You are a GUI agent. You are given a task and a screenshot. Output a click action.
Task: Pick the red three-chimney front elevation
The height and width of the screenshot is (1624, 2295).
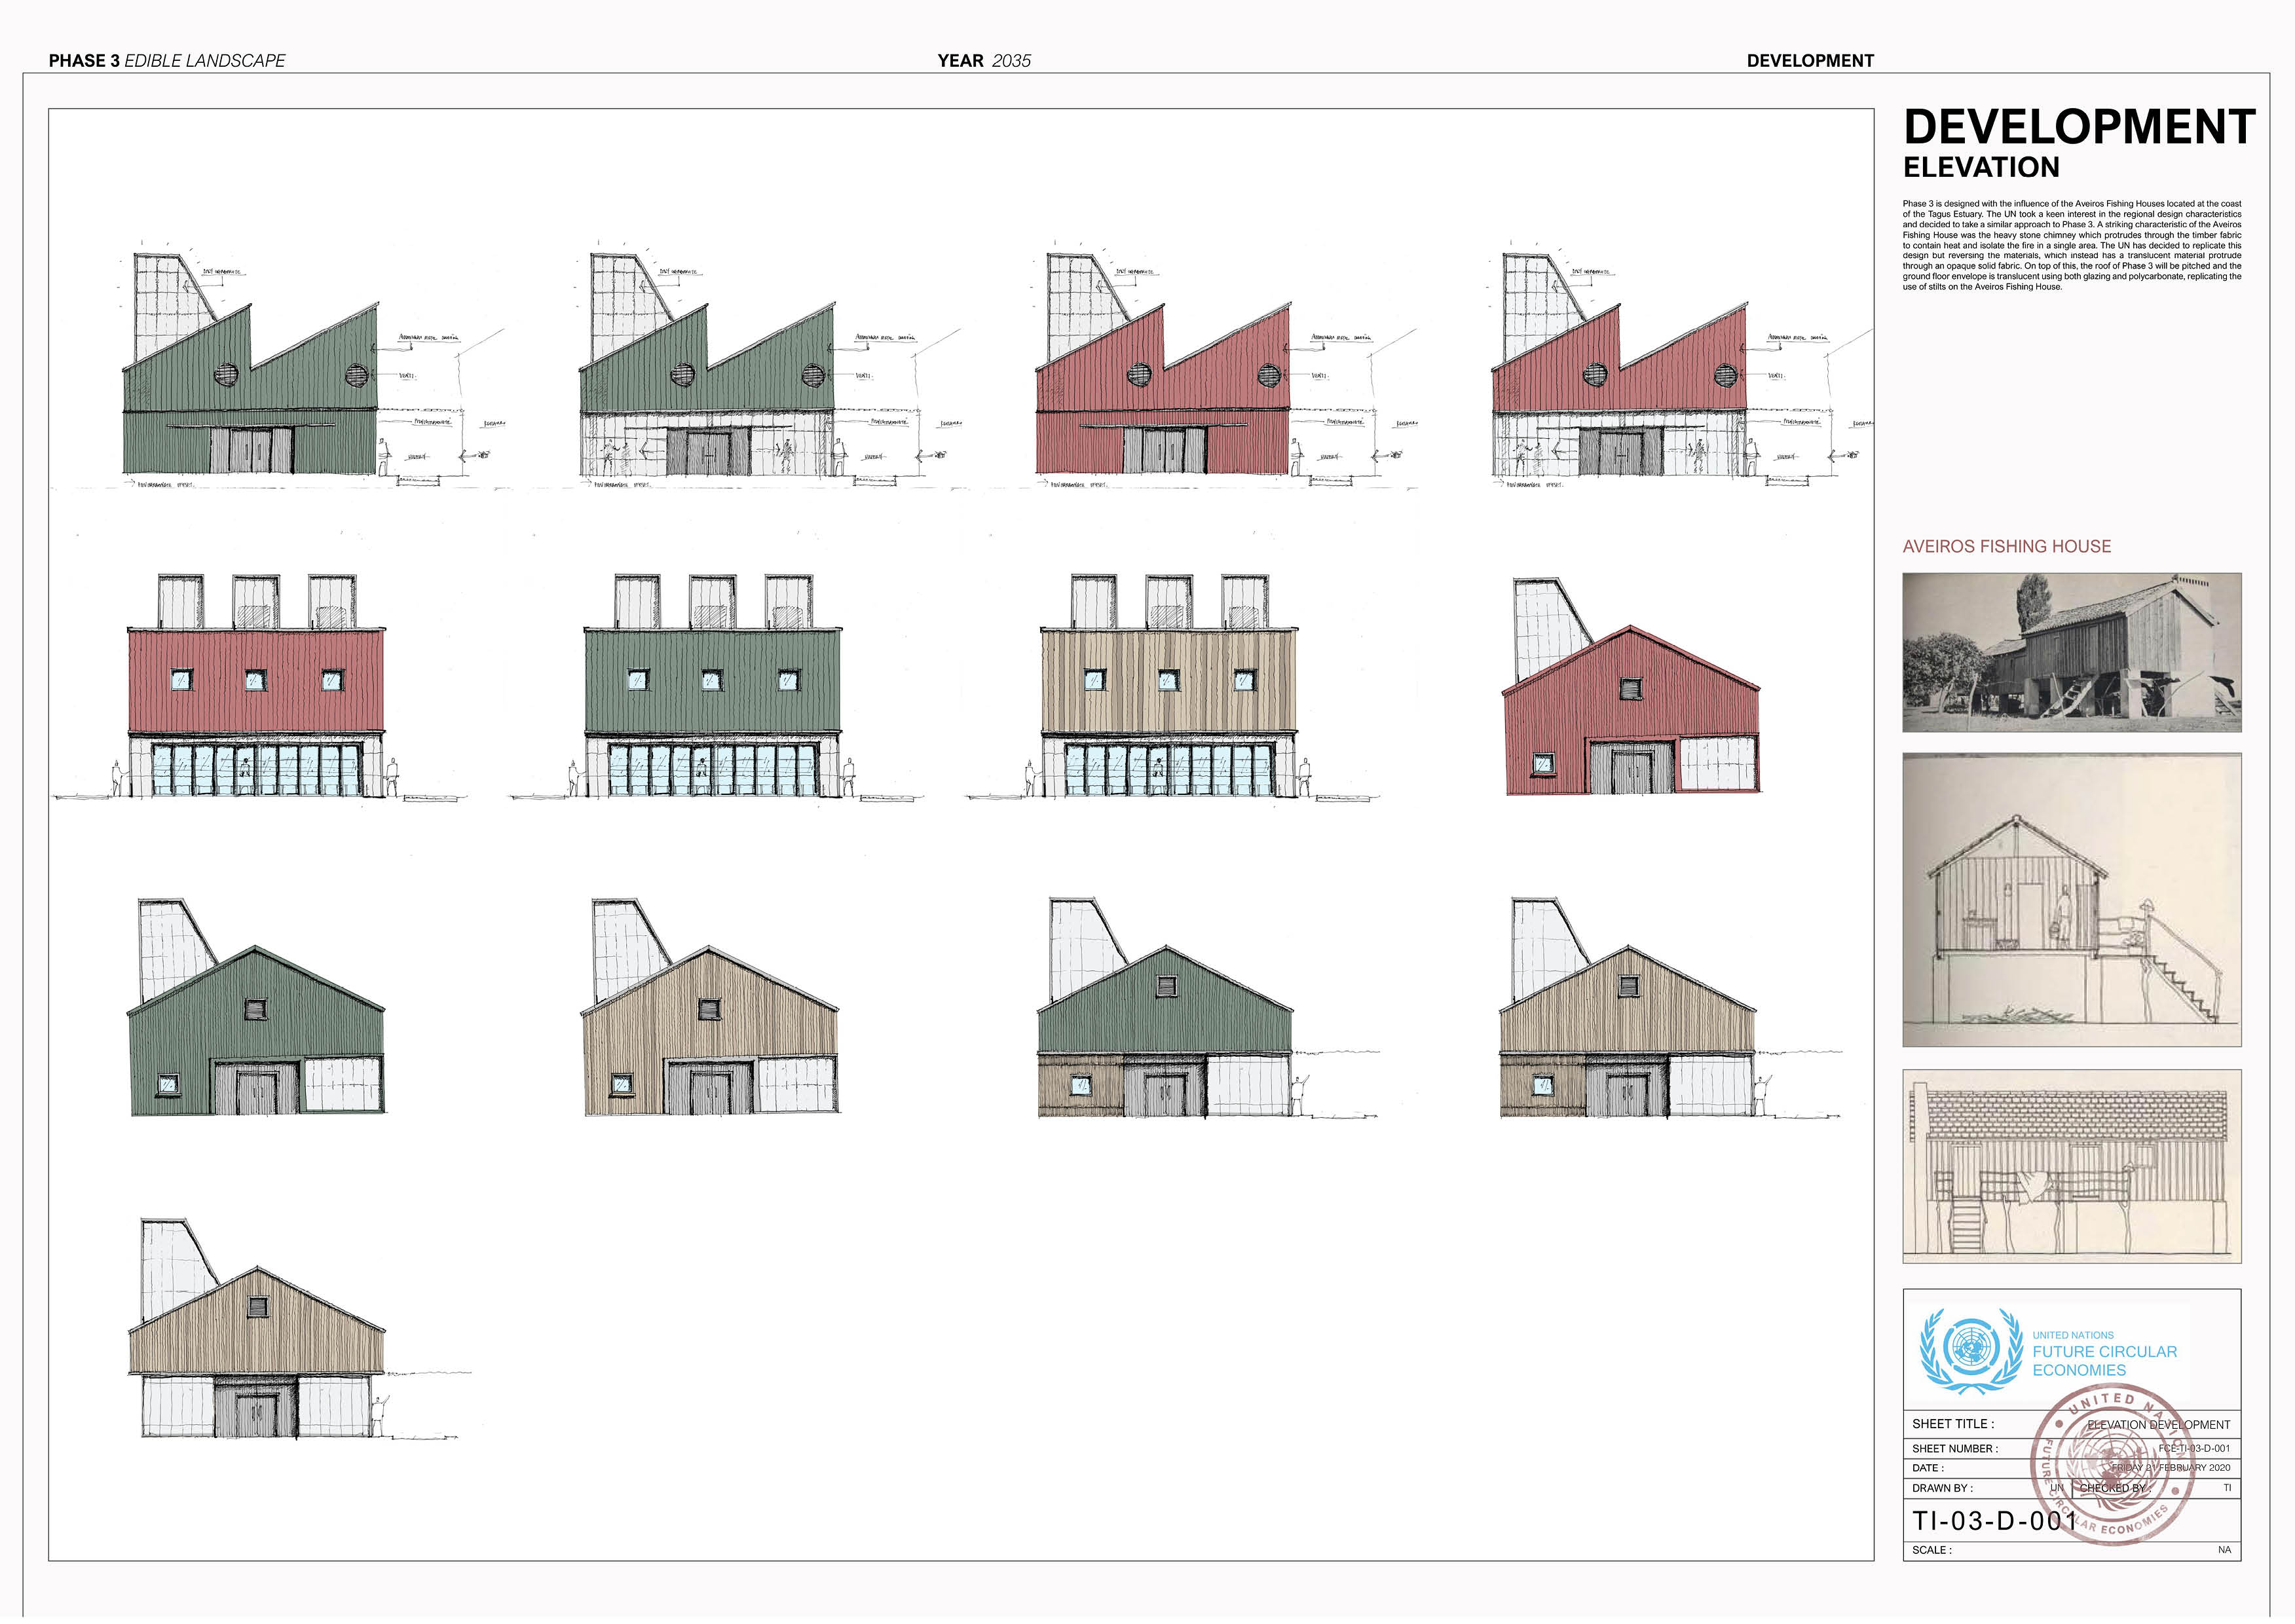(256, 690)
